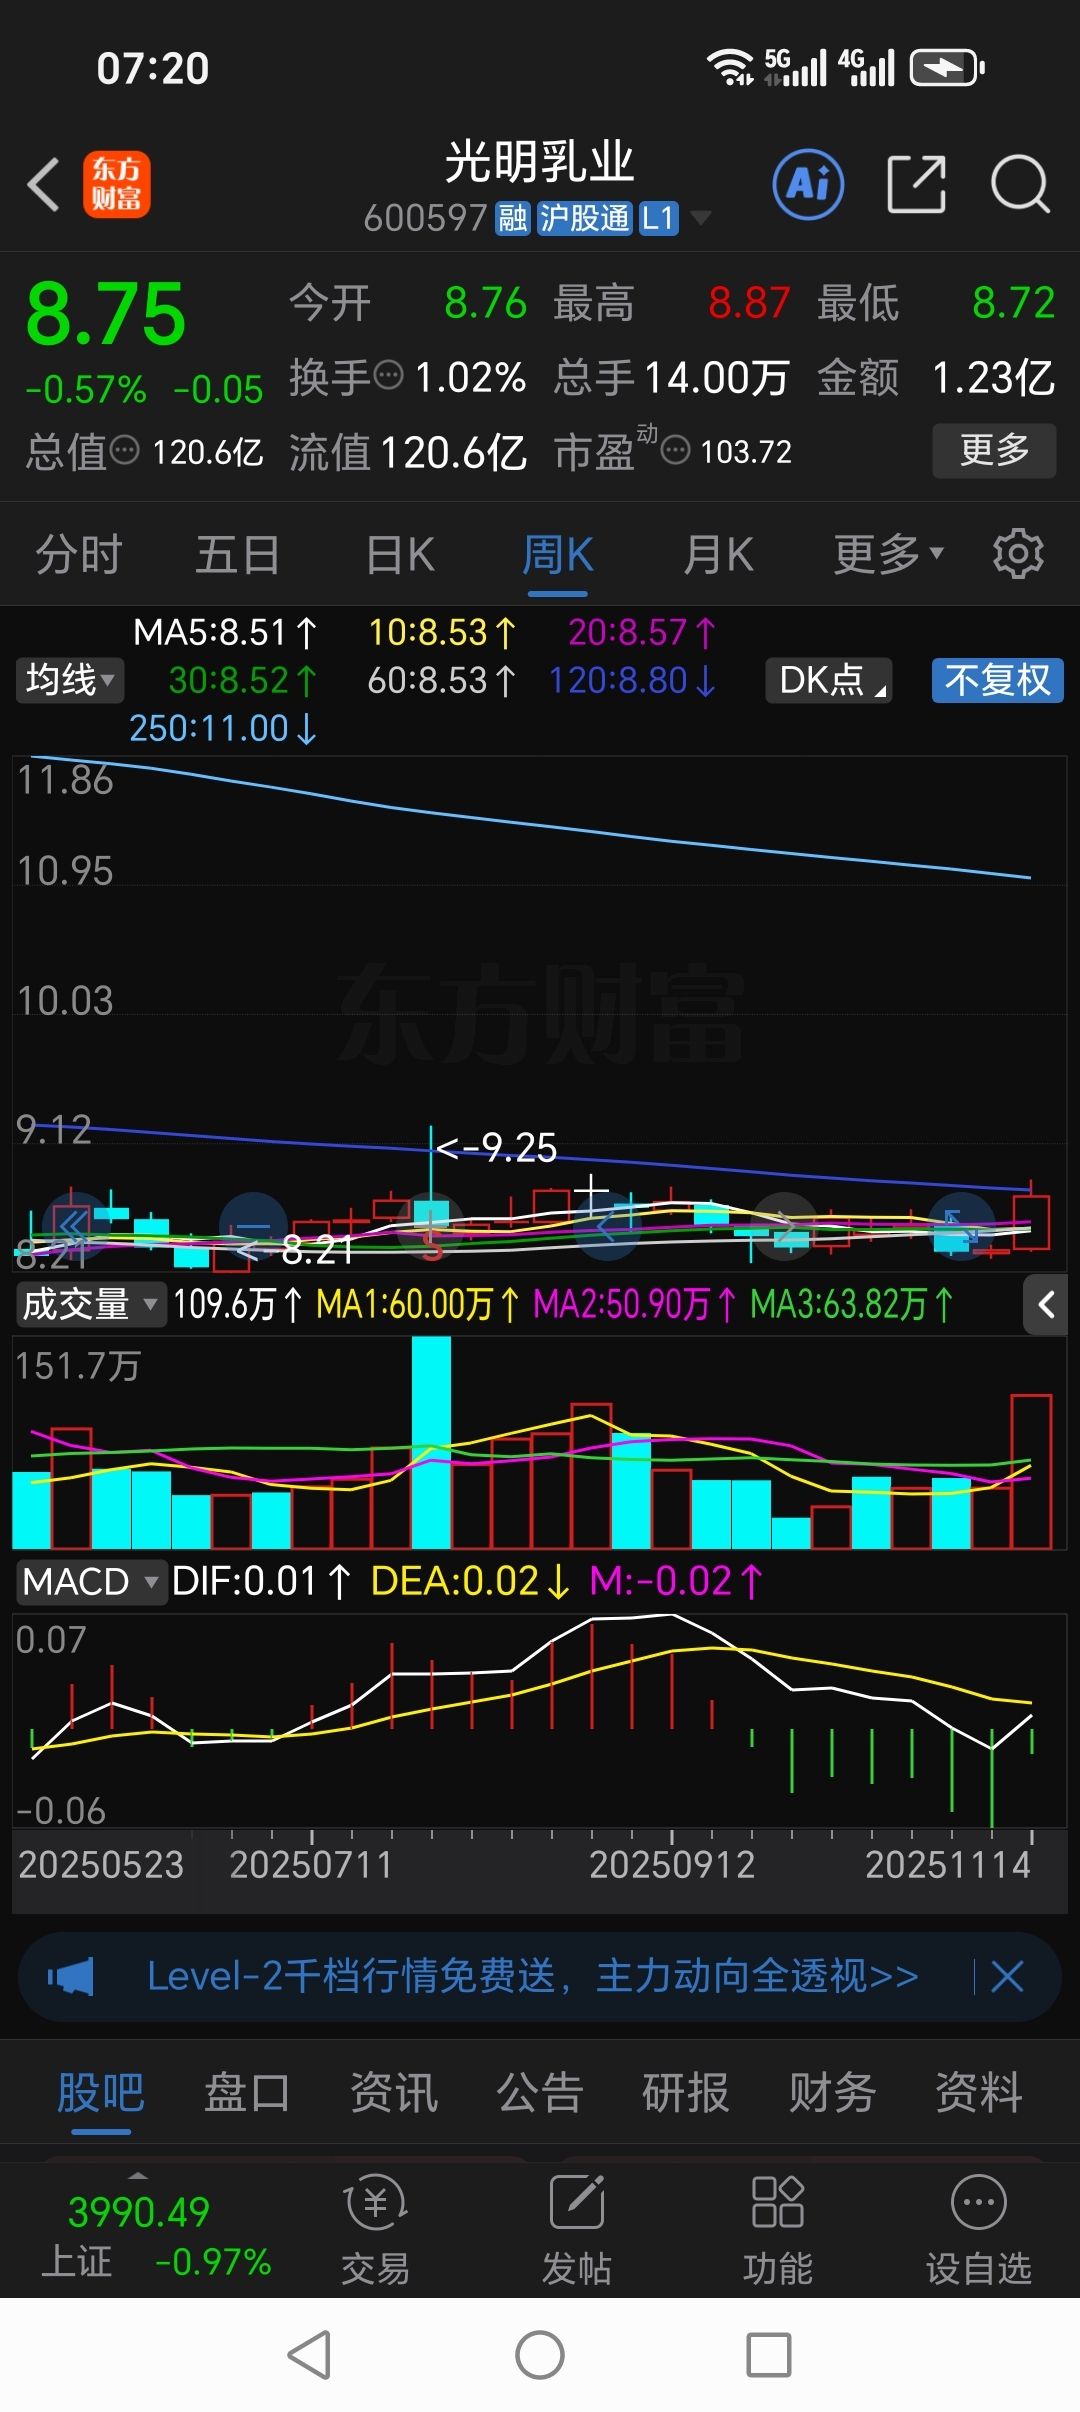Tap 3990.49 上证 index value
Viewport: 1080px width, 2412px height.
point(138,2212)
